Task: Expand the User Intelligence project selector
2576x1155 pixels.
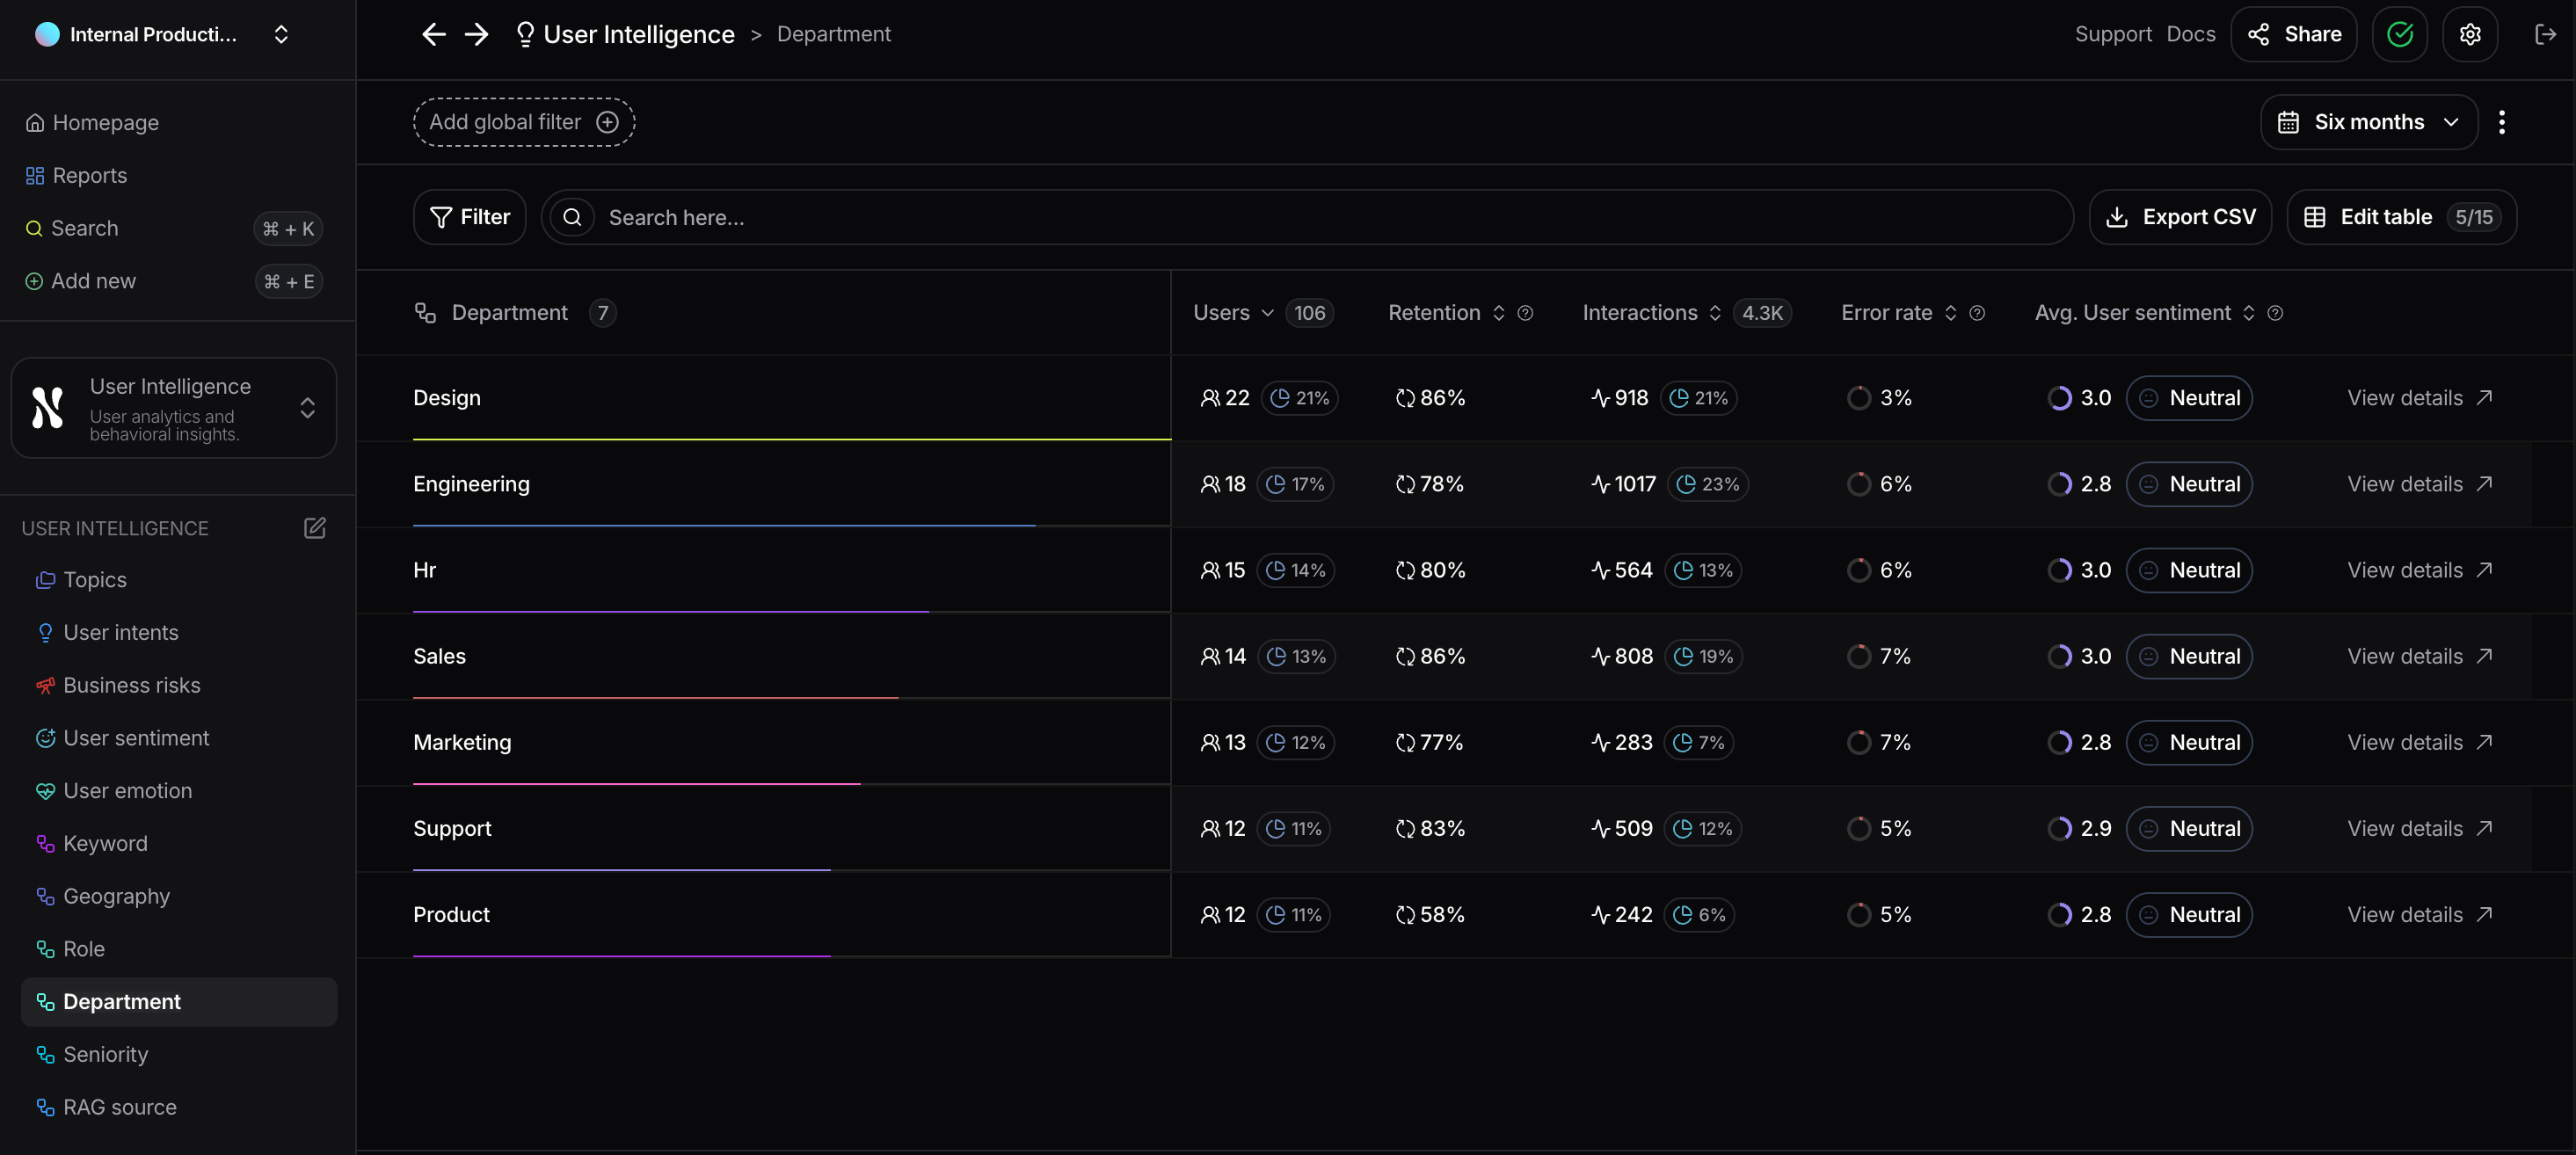Action: pos(307,408)
